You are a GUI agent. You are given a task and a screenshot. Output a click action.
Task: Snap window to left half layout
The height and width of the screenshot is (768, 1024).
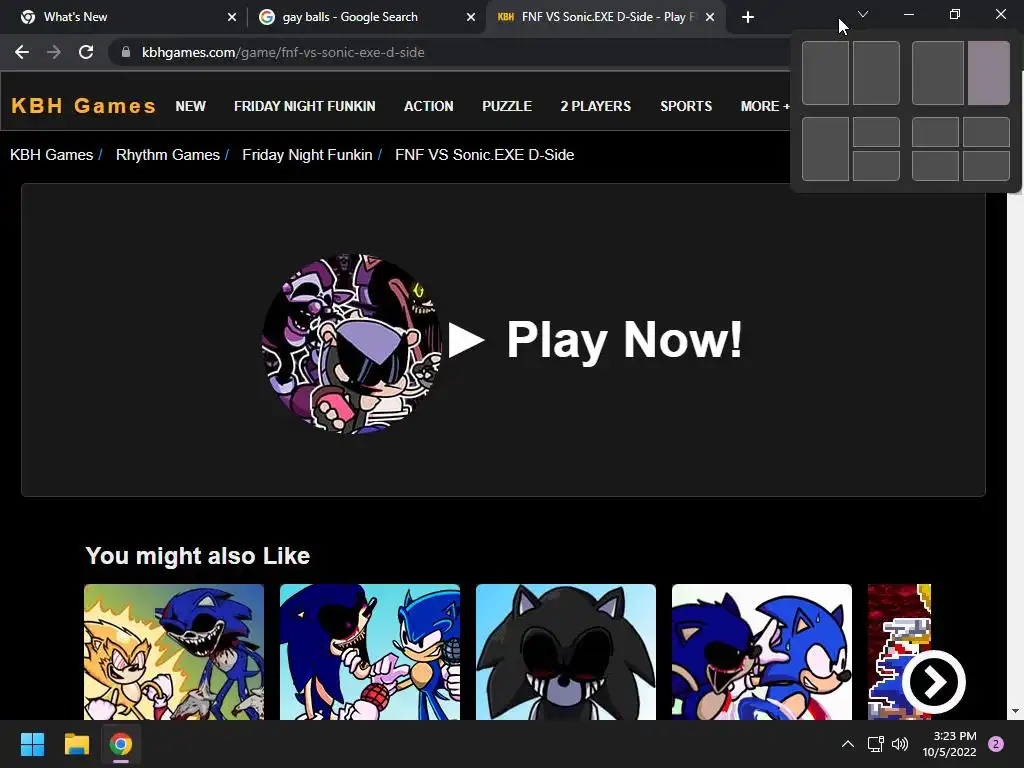(825, 73)
